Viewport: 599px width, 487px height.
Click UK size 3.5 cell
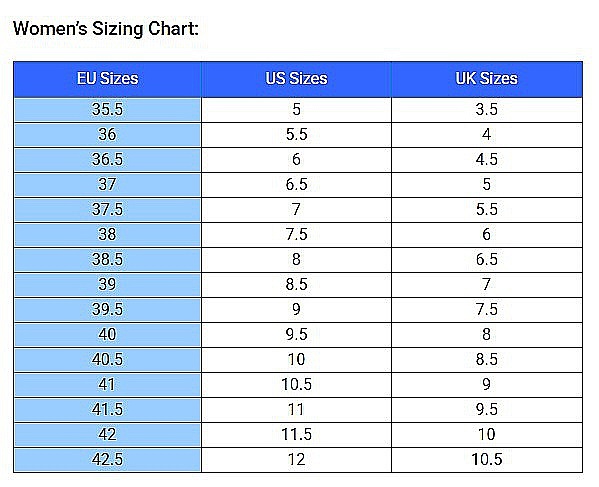pyautogui.click(x=487, y=110)
